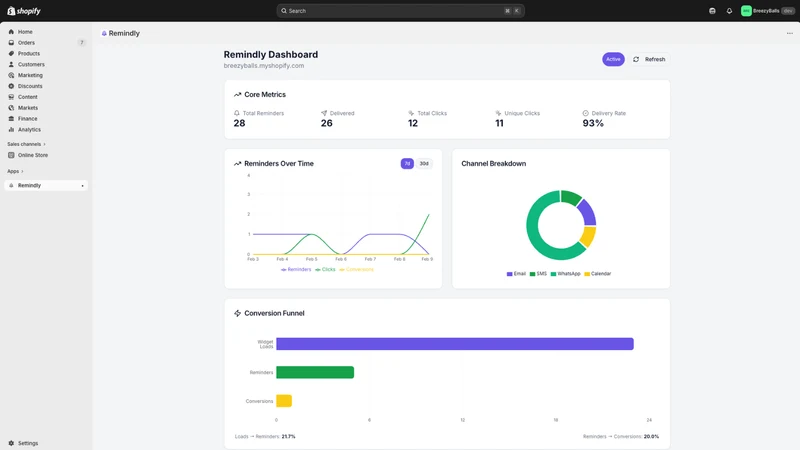Click the Remindly breadcrumb title
Viewport: 800px width, 450px height.
(124, 33)
